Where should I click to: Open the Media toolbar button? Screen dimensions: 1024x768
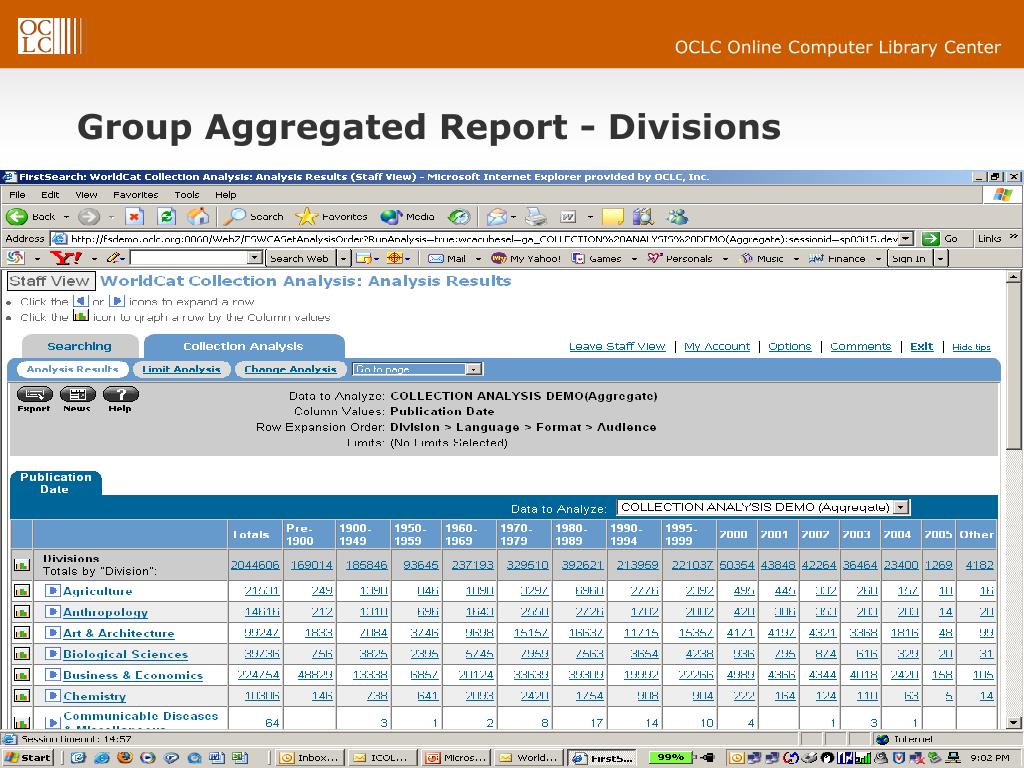(408, 217)
